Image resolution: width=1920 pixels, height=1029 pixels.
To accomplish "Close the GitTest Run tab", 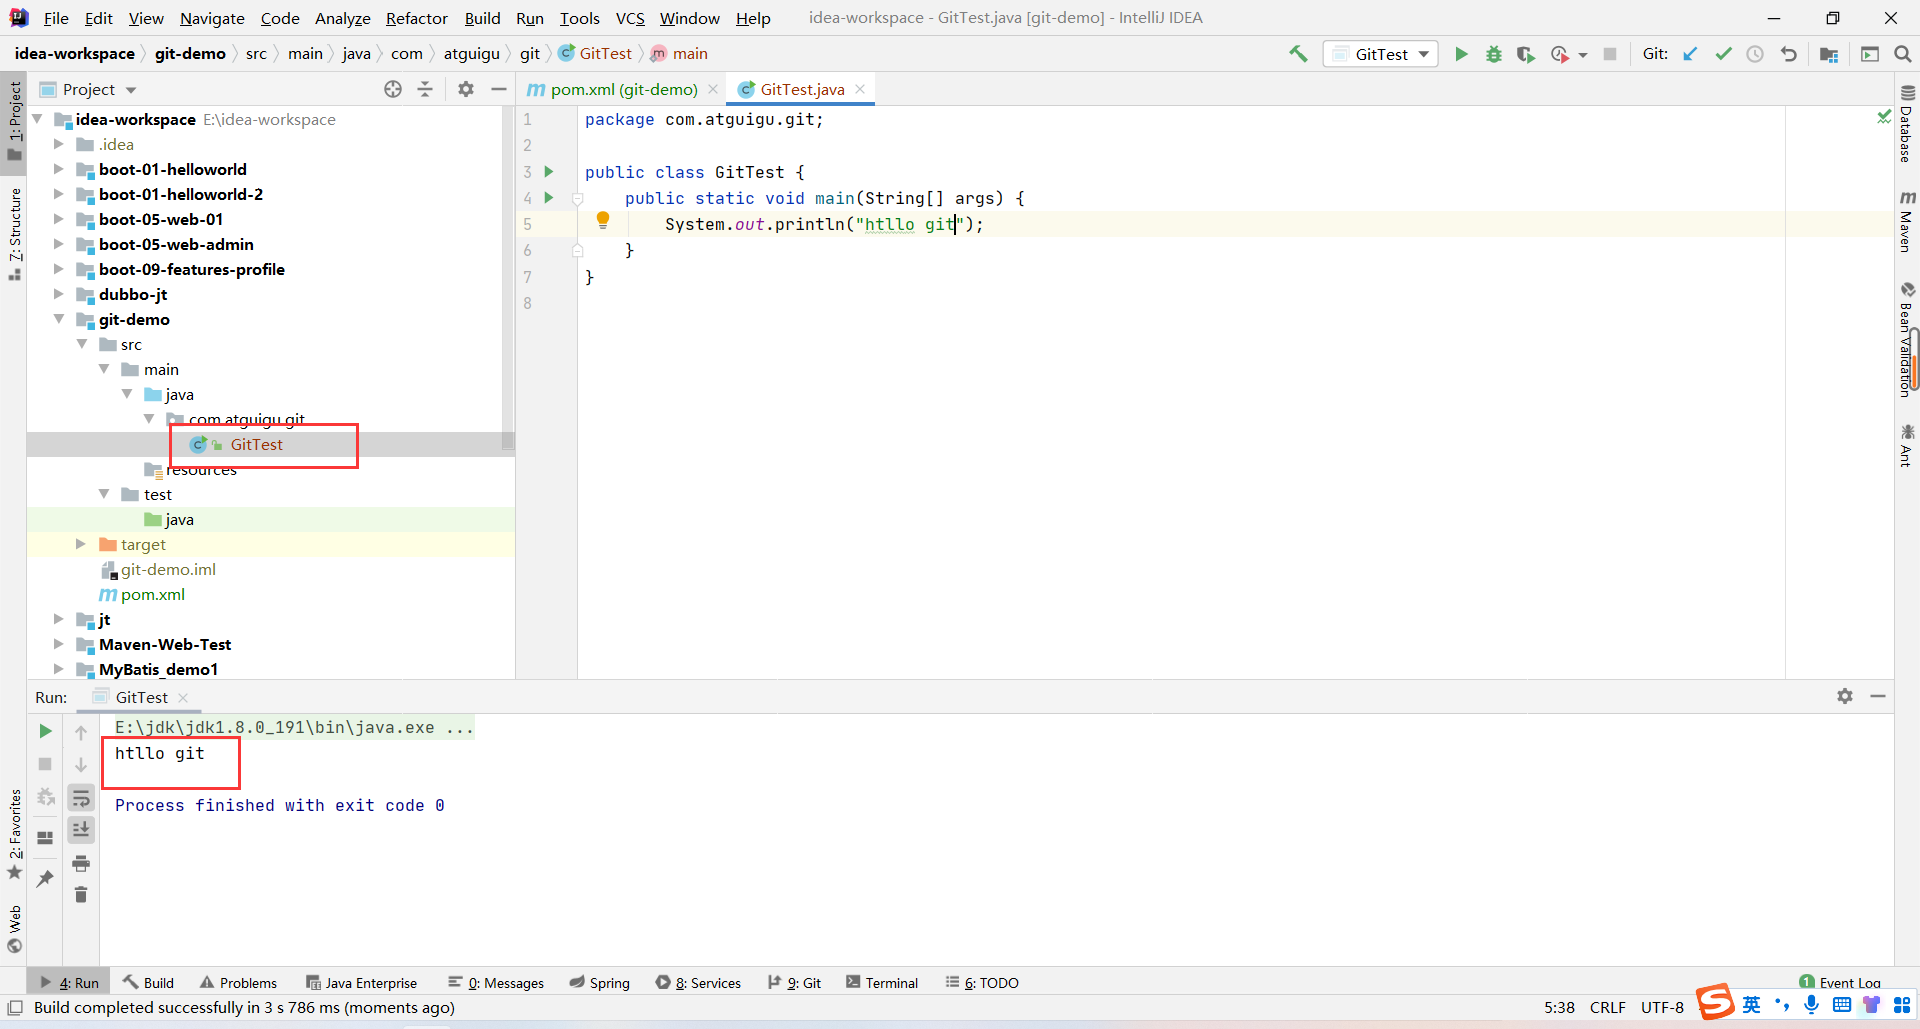I will point(183,697).
